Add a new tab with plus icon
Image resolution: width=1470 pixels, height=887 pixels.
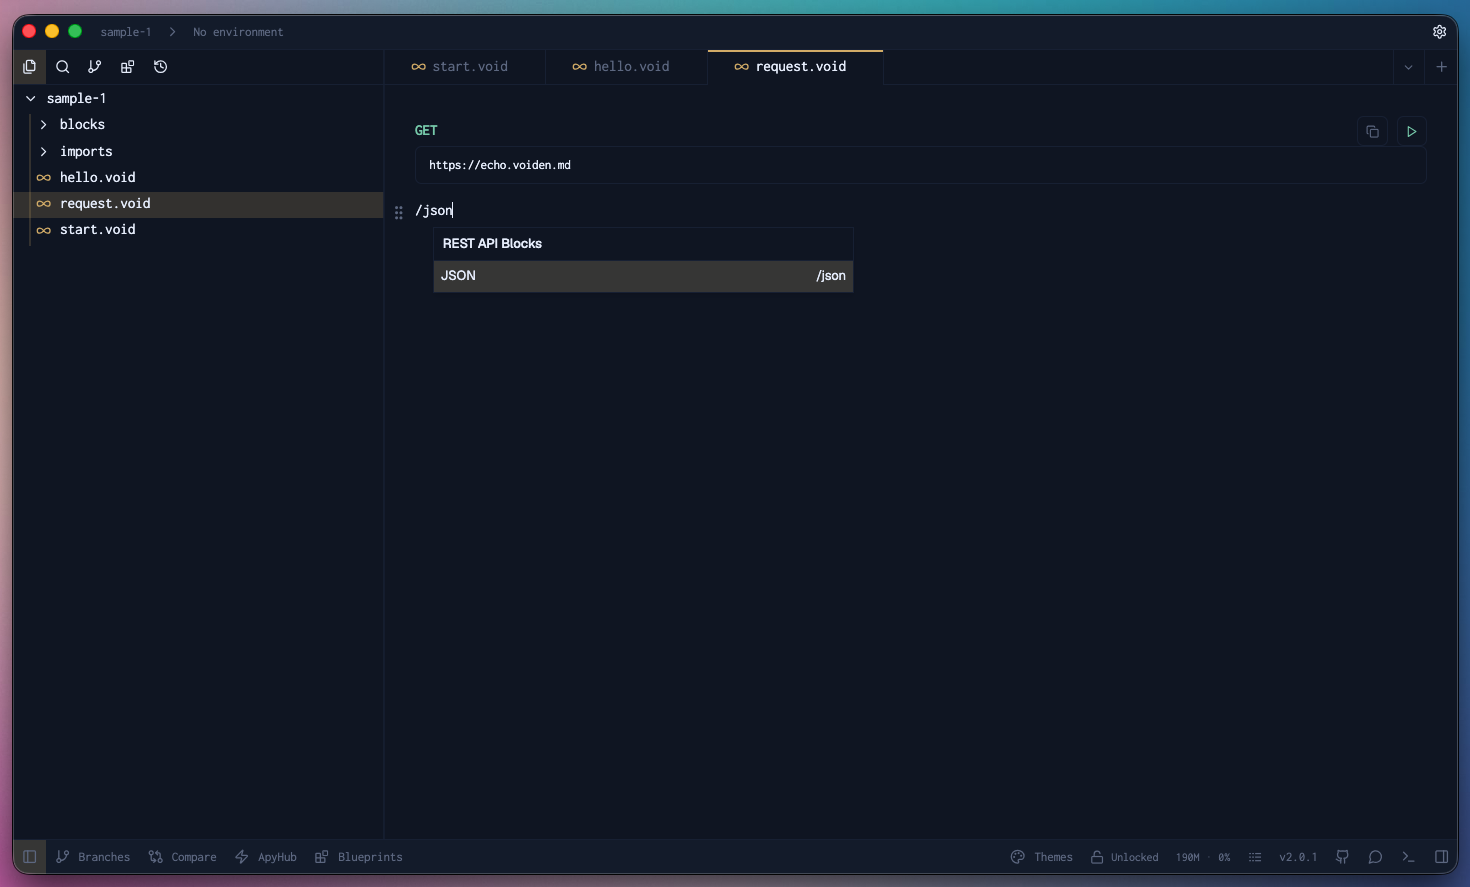(x=1441, y=67)
